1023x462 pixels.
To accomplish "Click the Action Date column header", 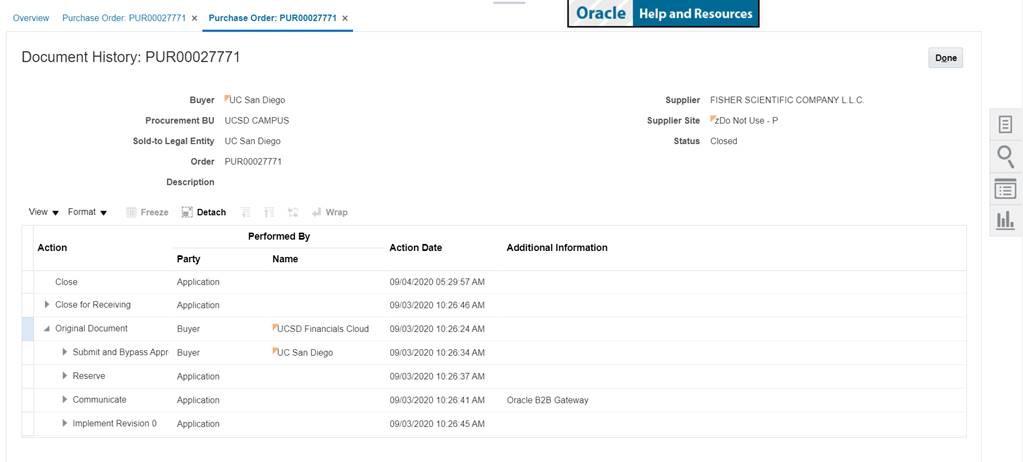I will (x=416, y=247).
